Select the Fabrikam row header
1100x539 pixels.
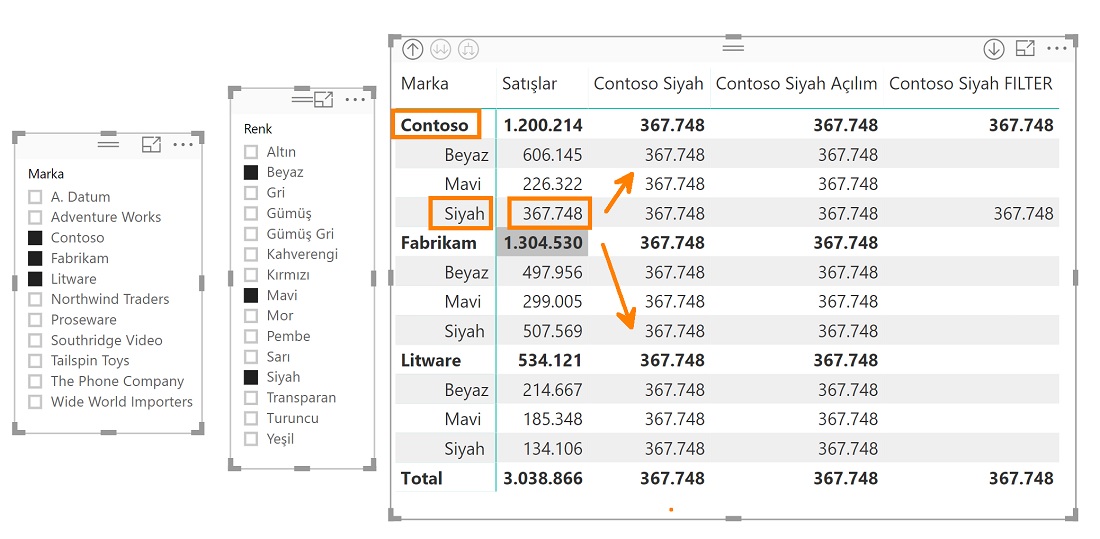[x=438, y=243]
